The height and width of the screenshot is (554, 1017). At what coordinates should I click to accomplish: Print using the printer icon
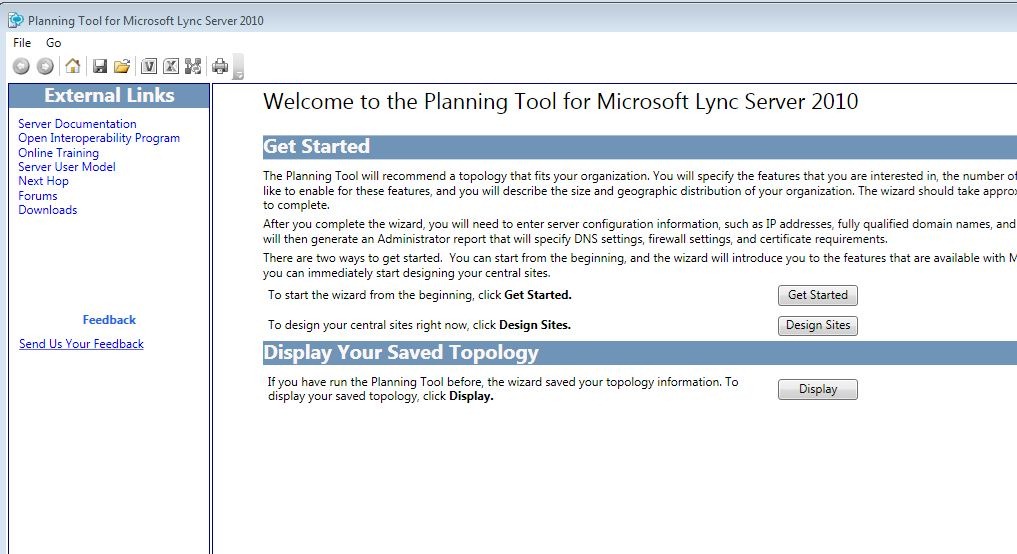(x=220, y=66)
